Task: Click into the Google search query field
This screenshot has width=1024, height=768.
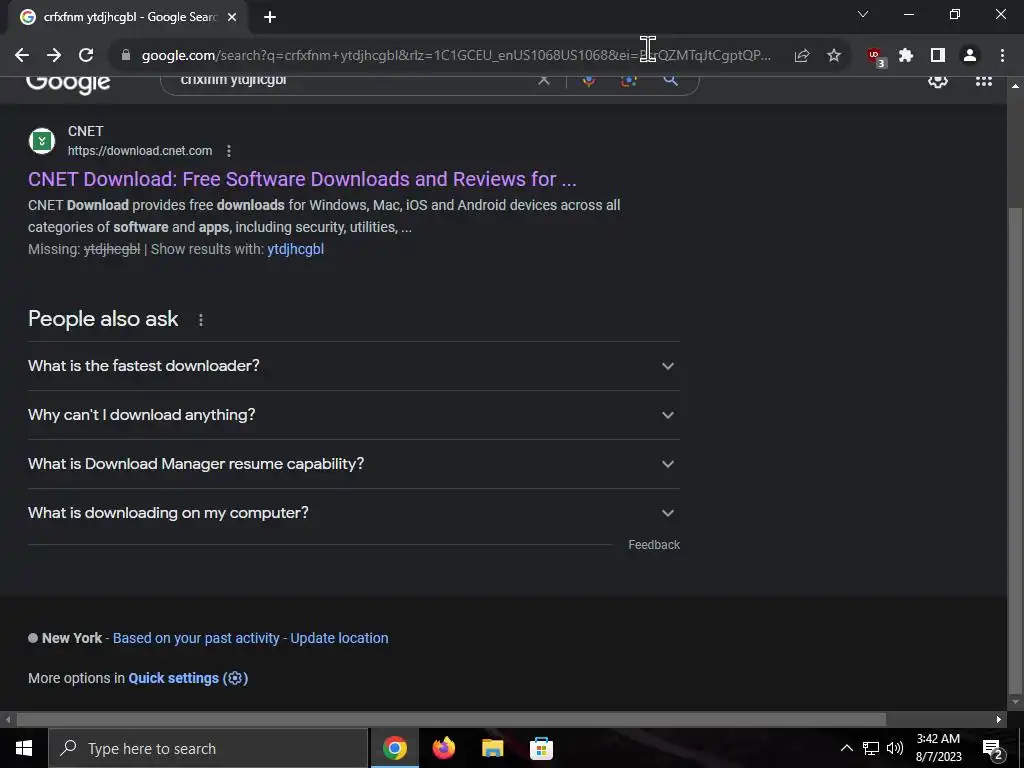Action: (353, 80)
